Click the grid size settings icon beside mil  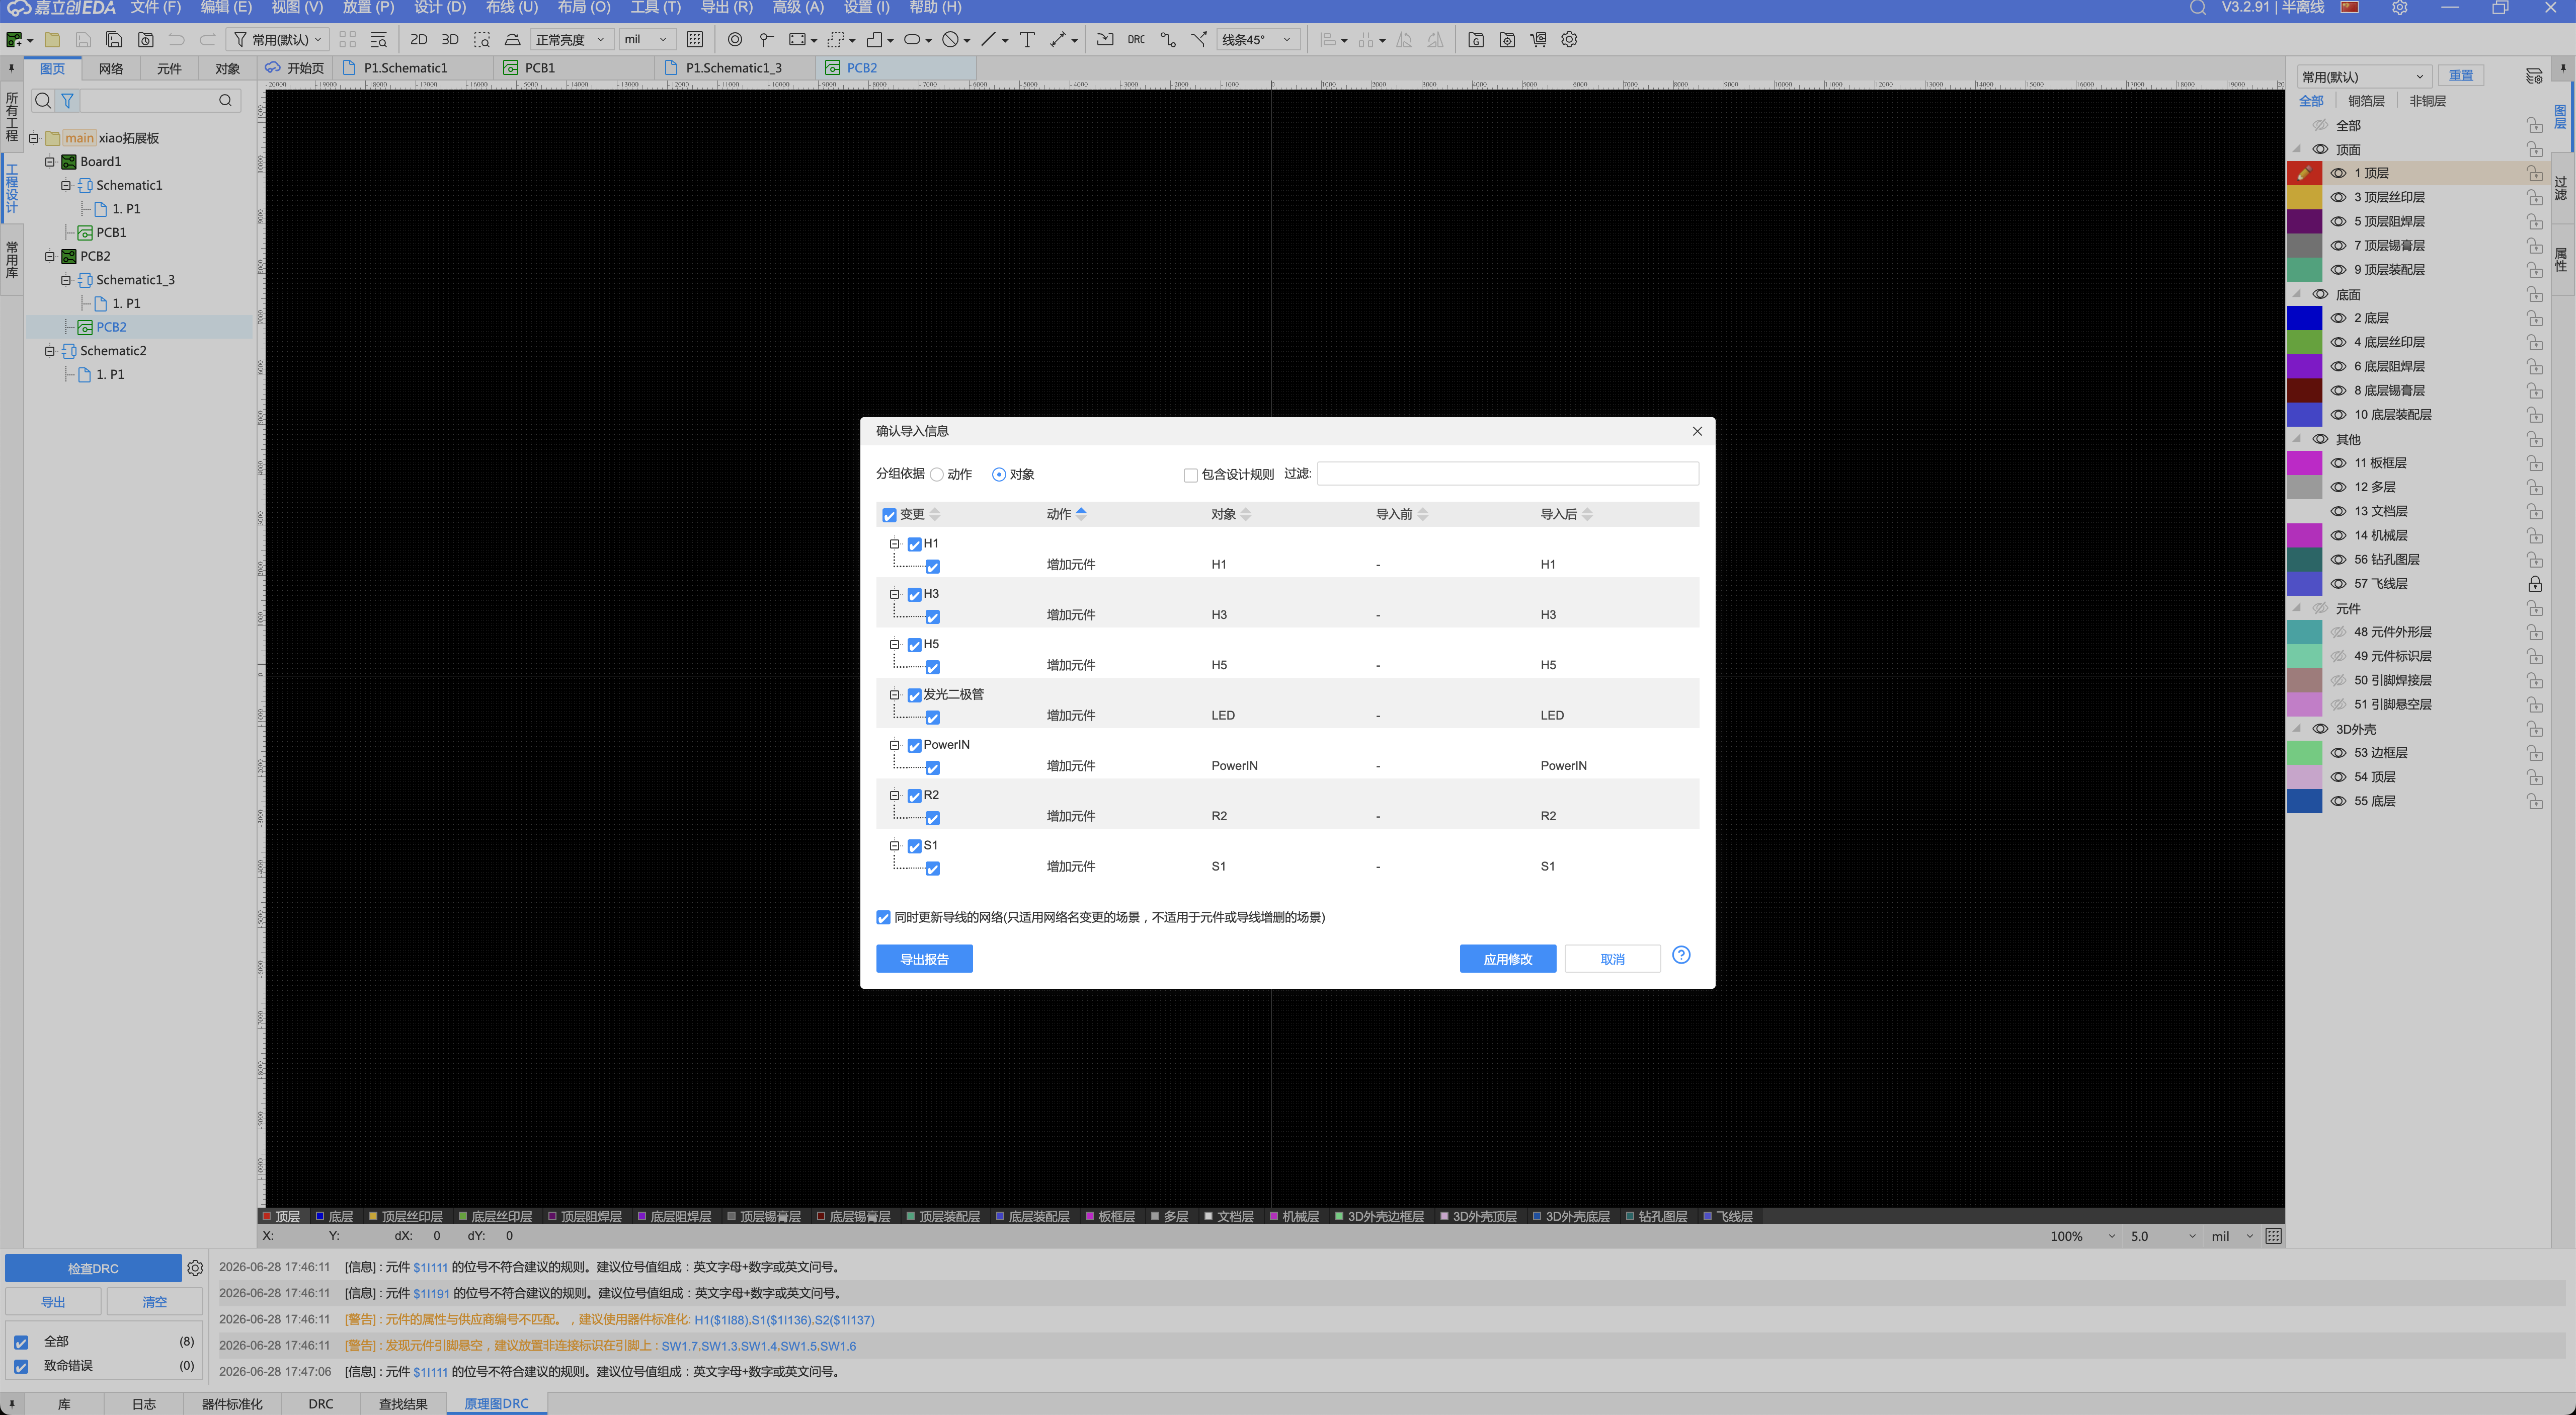[x=695, y=40]
